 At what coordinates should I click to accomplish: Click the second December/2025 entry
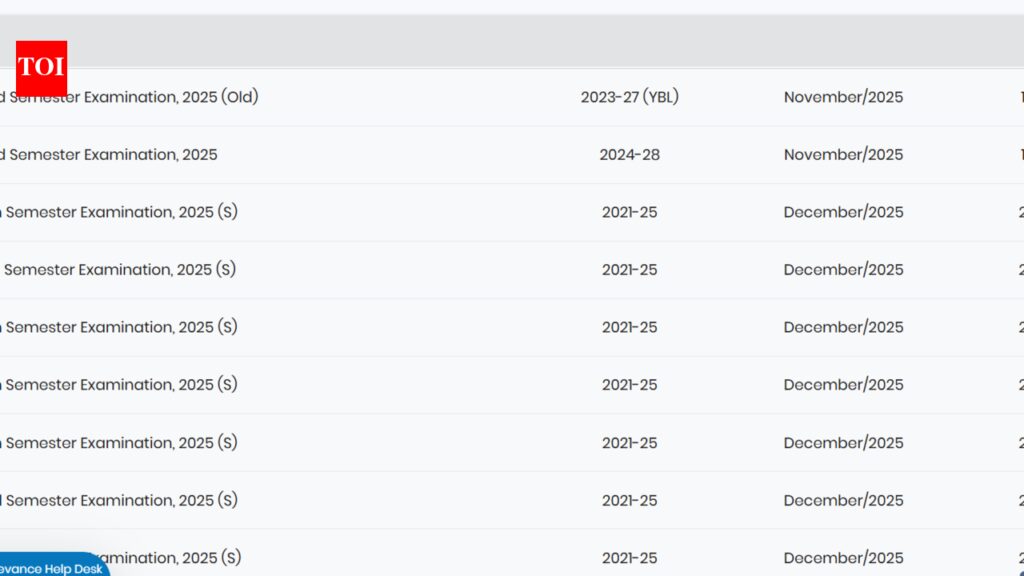(x=843, y=270)
